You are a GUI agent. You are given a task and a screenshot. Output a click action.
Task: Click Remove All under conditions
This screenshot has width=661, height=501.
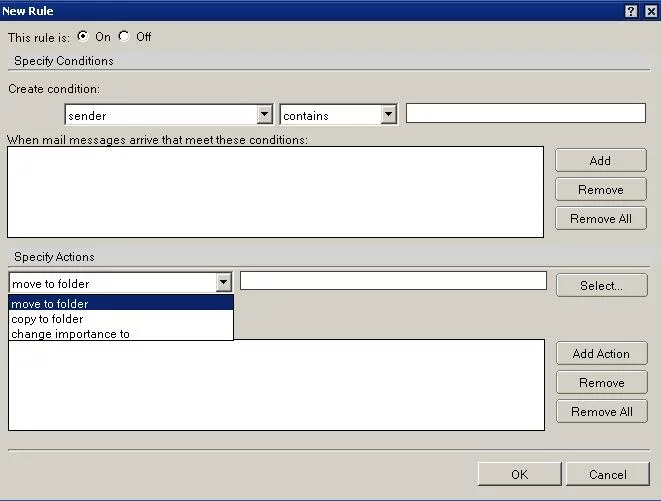601,219
